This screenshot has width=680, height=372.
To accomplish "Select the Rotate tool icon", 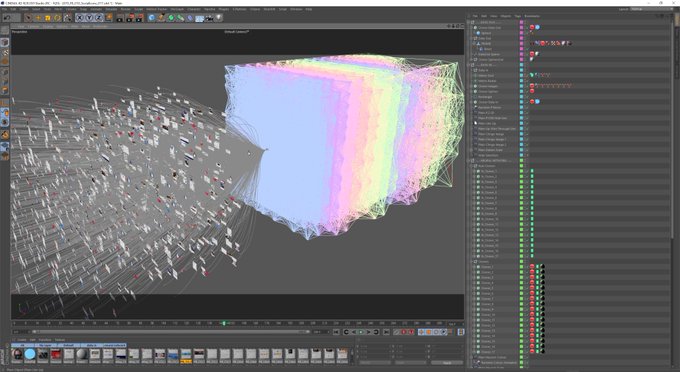I will [57, 18].
